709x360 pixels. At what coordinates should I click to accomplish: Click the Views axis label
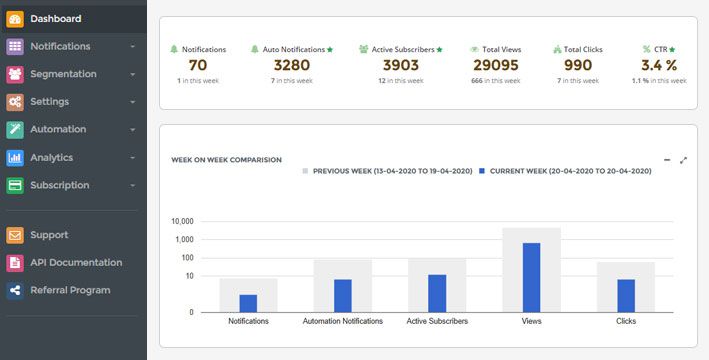point(531,321)
